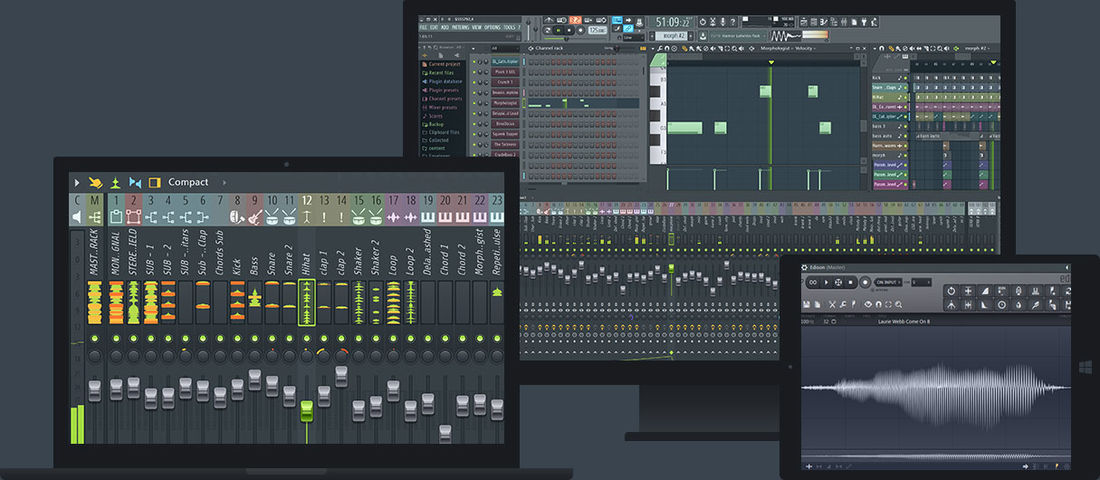Viewport: 1100px width, 480px height.
Task: Open the ON INPUT dropdown in Edison
Action: point(888,282)
